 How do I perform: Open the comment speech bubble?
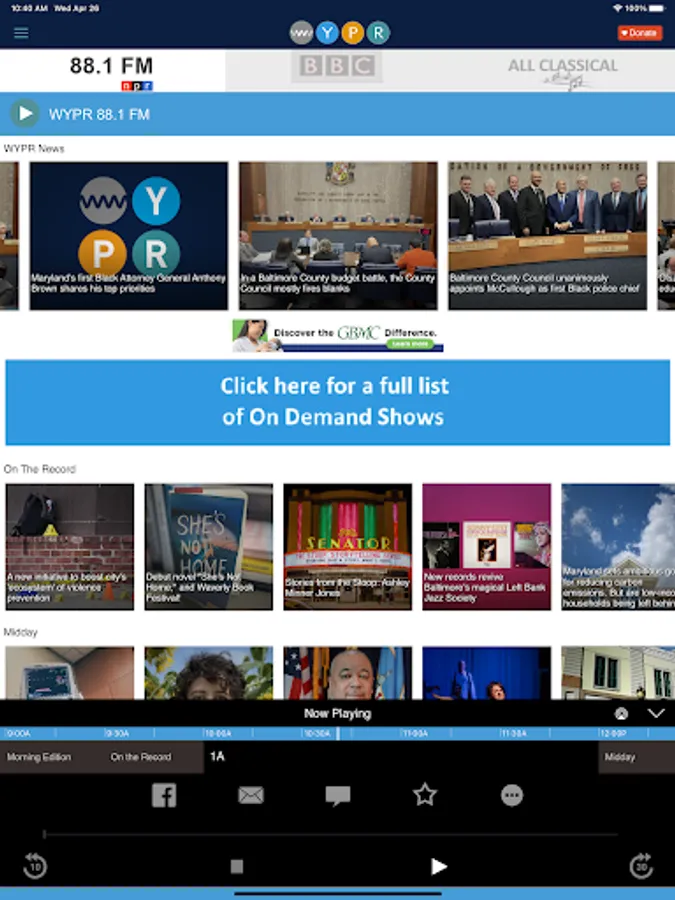point(338,796)
